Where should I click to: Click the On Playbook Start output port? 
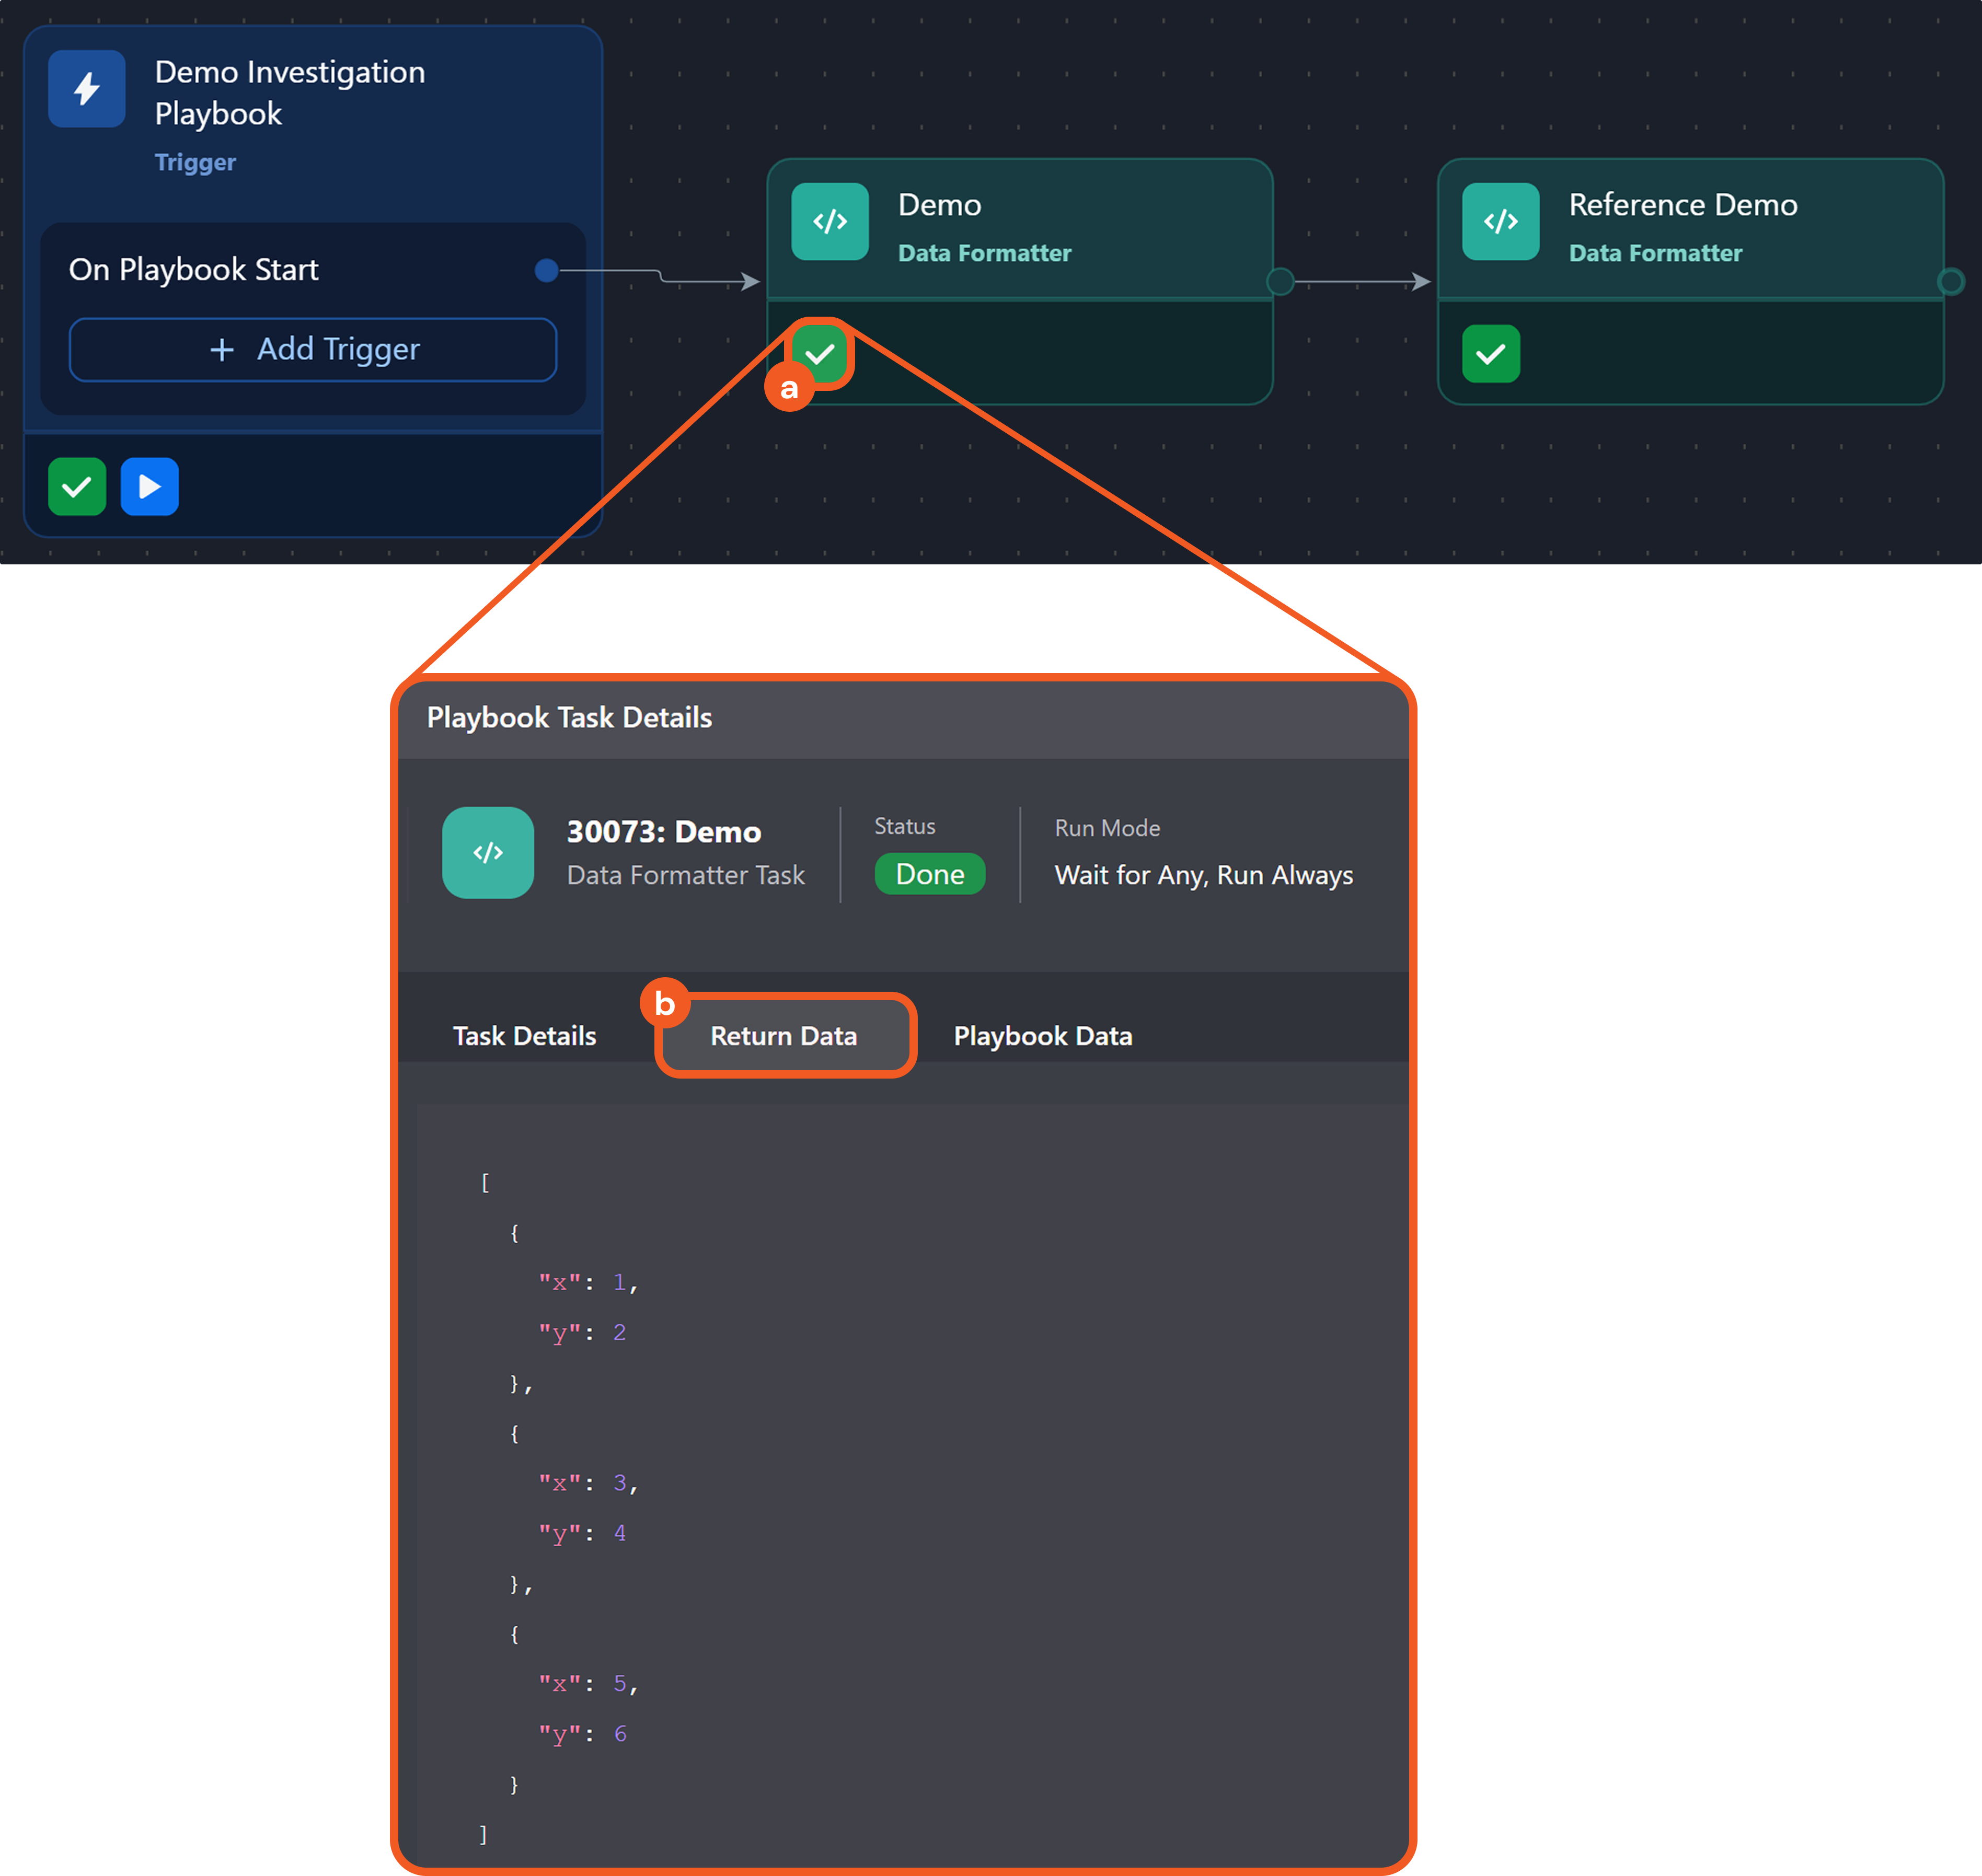(546, 270)
